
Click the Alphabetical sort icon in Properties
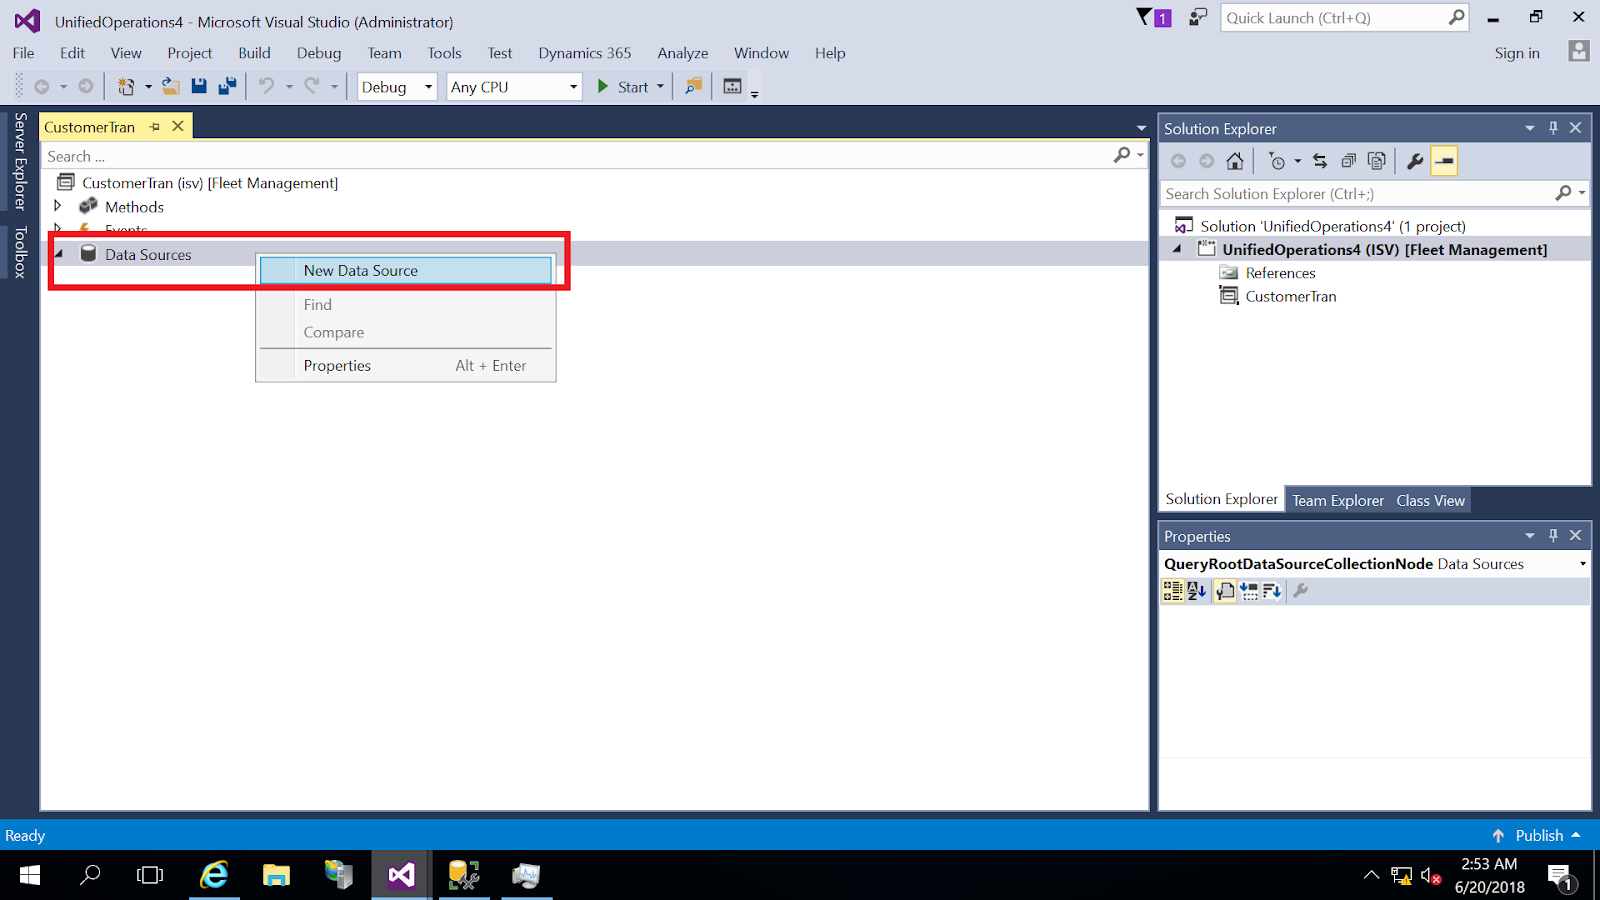pyautogui.click(x=1197, y=591)
